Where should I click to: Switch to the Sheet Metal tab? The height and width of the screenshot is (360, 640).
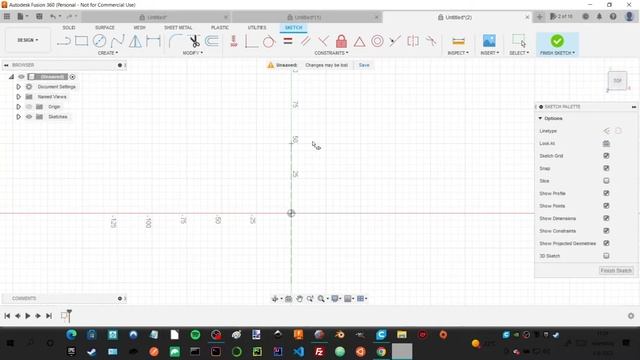(x=178, y=27)
